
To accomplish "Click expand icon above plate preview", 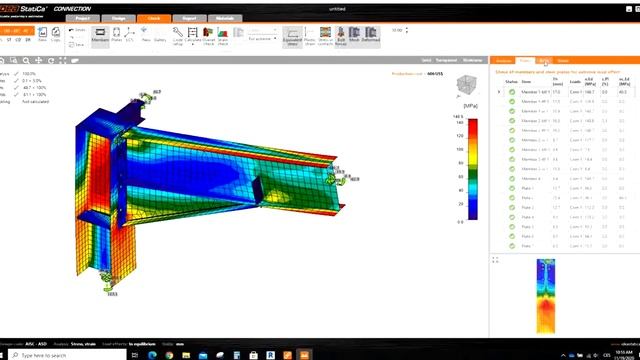I will [495, 260].
